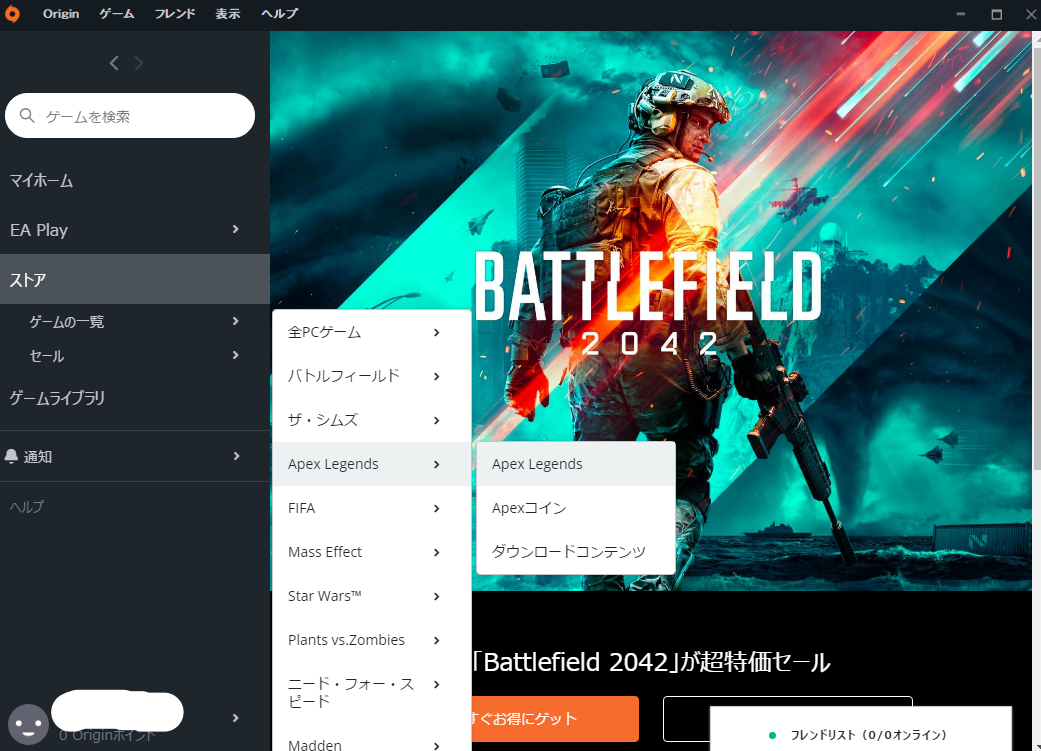Expand the Mass Effect arrow
This screenshot has width=1041, height=751.
pos(436,552)
